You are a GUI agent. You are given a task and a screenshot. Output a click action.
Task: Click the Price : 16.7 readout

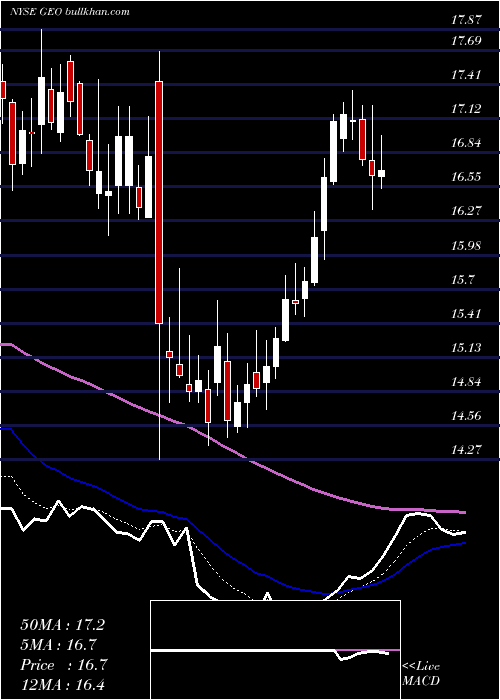[64, 665]
